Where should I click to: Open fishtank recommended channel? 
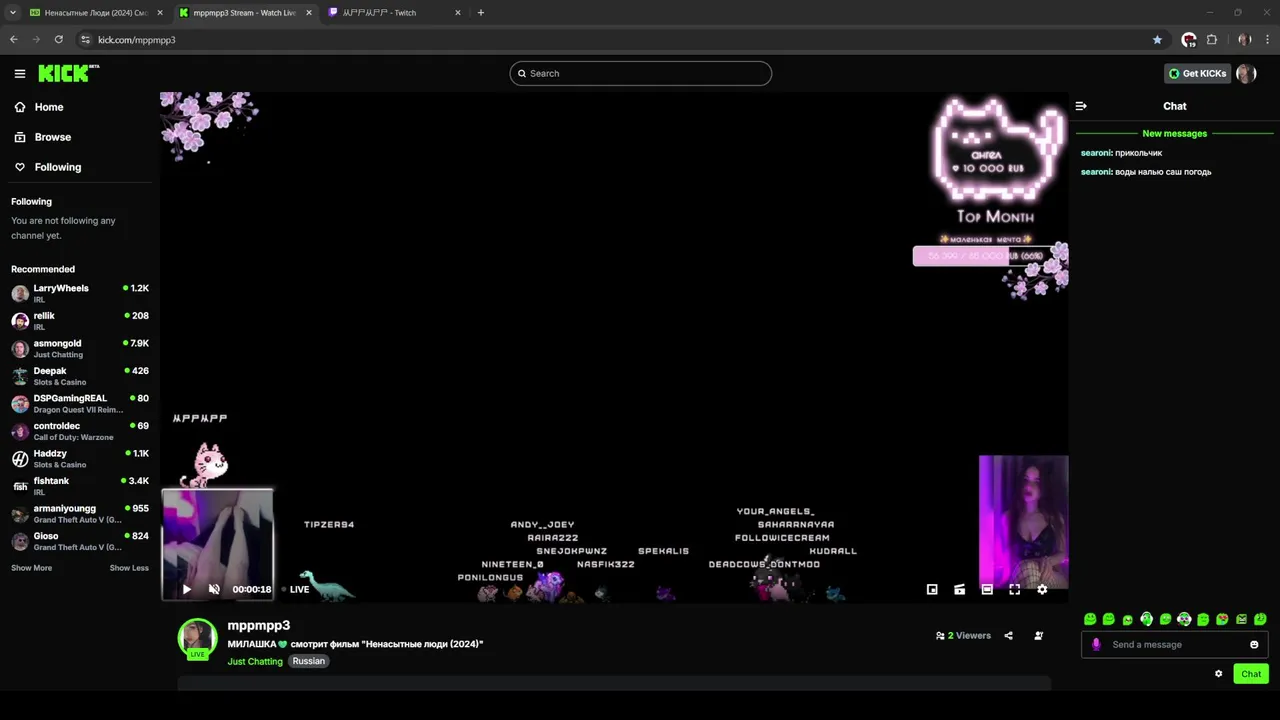80,486
